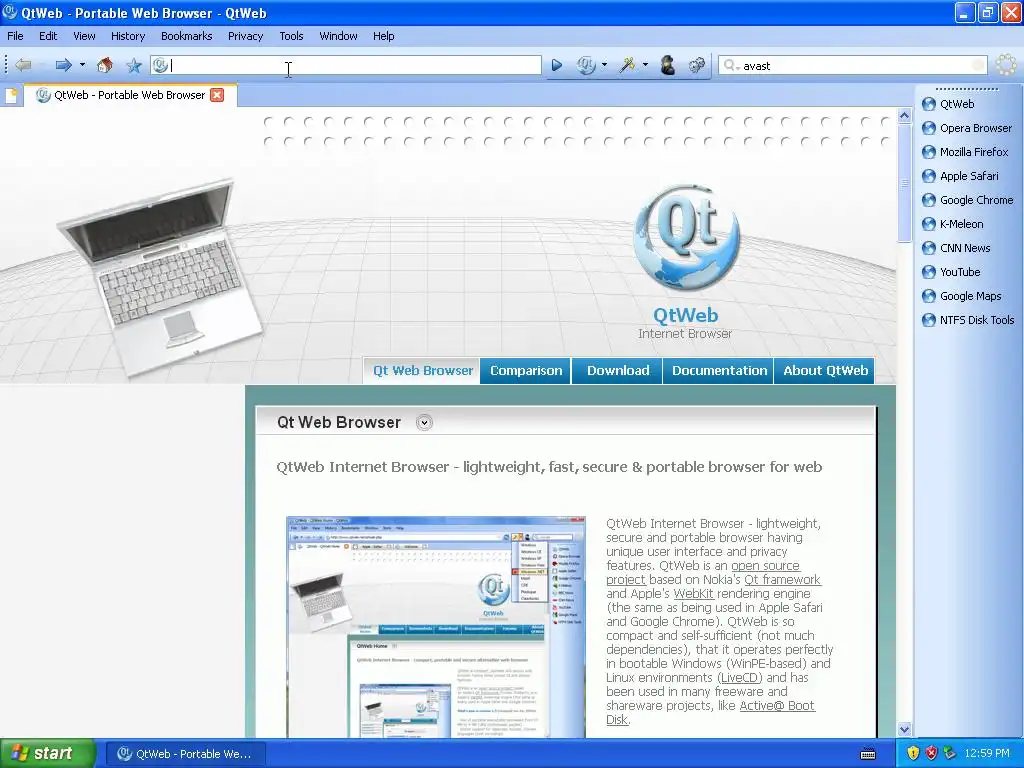This screenshot has width=1024, height=768.
Task: Follow the Qt framework link
Action: 782,580
